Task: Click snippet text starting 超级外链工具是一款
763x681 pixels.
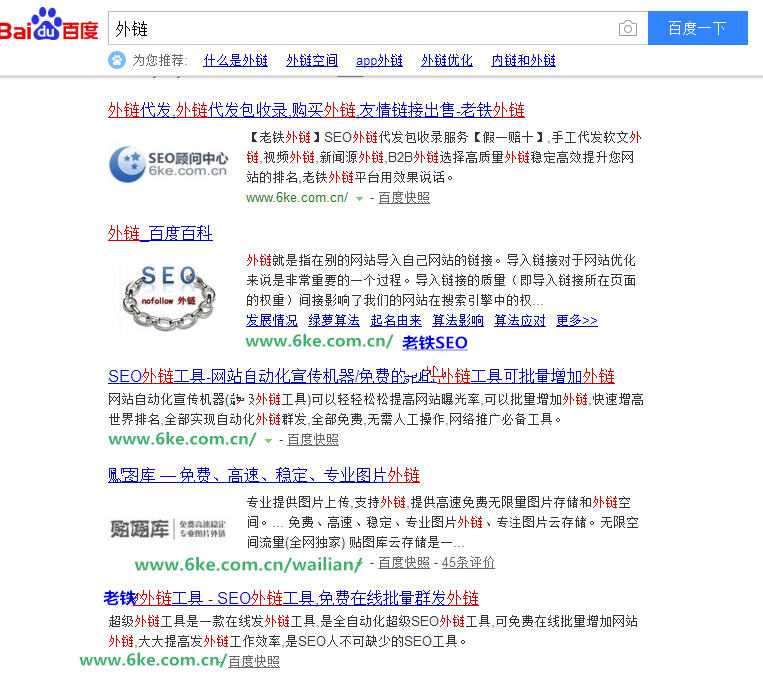Action: coord(373,631)
